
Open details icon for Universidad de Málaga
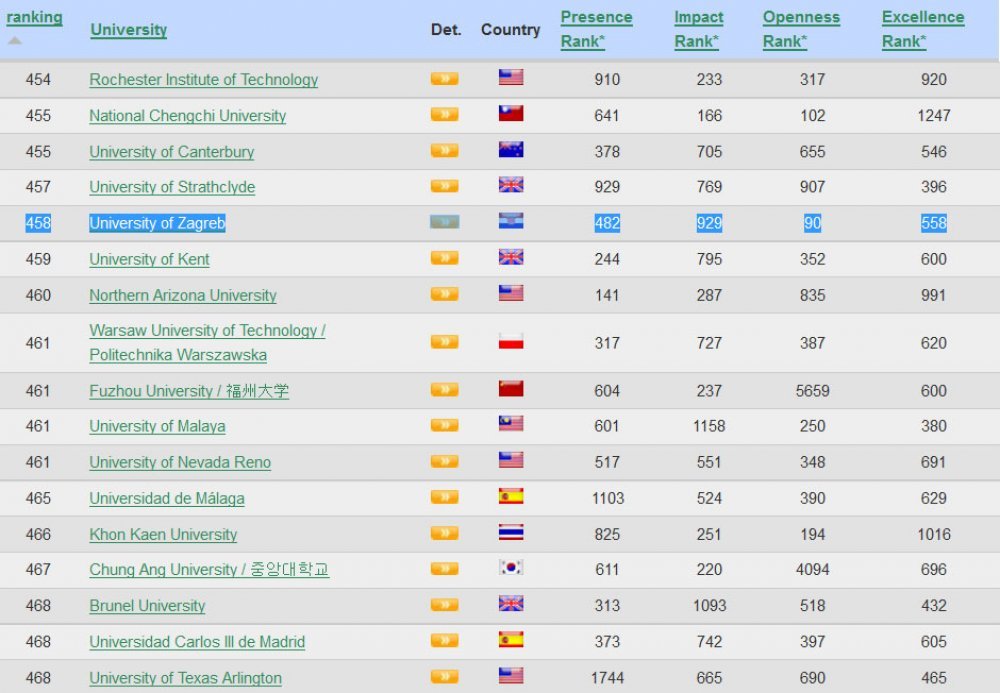click(445, 497)
